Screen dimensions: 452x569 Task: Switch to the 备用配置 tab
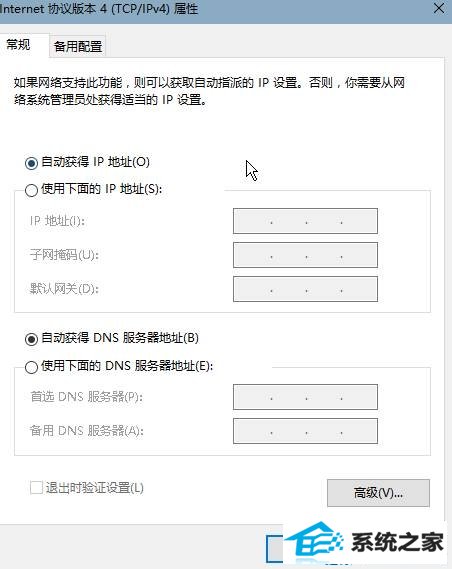tap(78, 46)
